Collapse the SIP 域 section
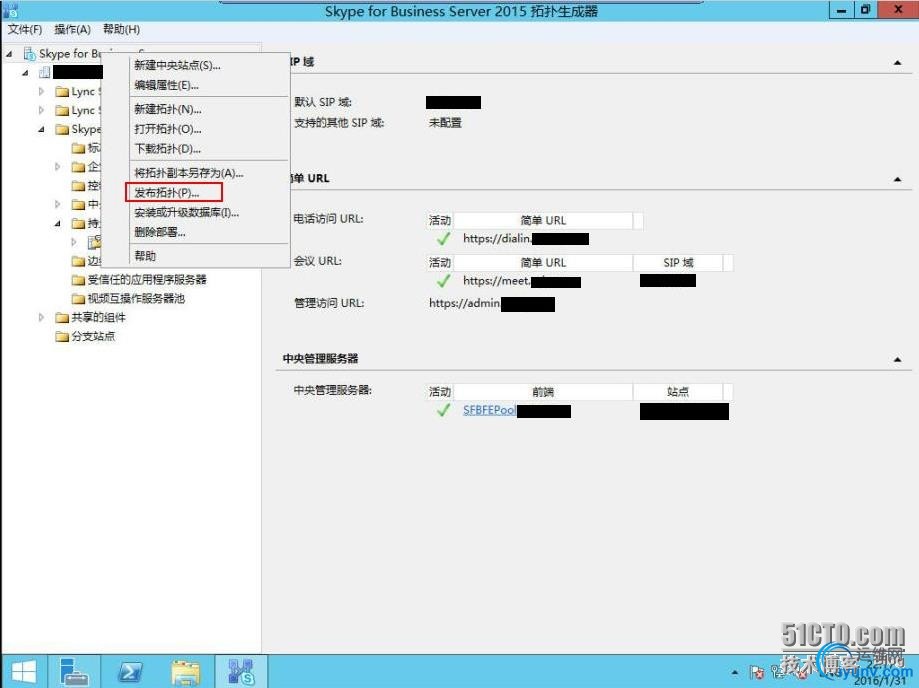The height and width of the screenshot is (688, 919). coord(897,63)
